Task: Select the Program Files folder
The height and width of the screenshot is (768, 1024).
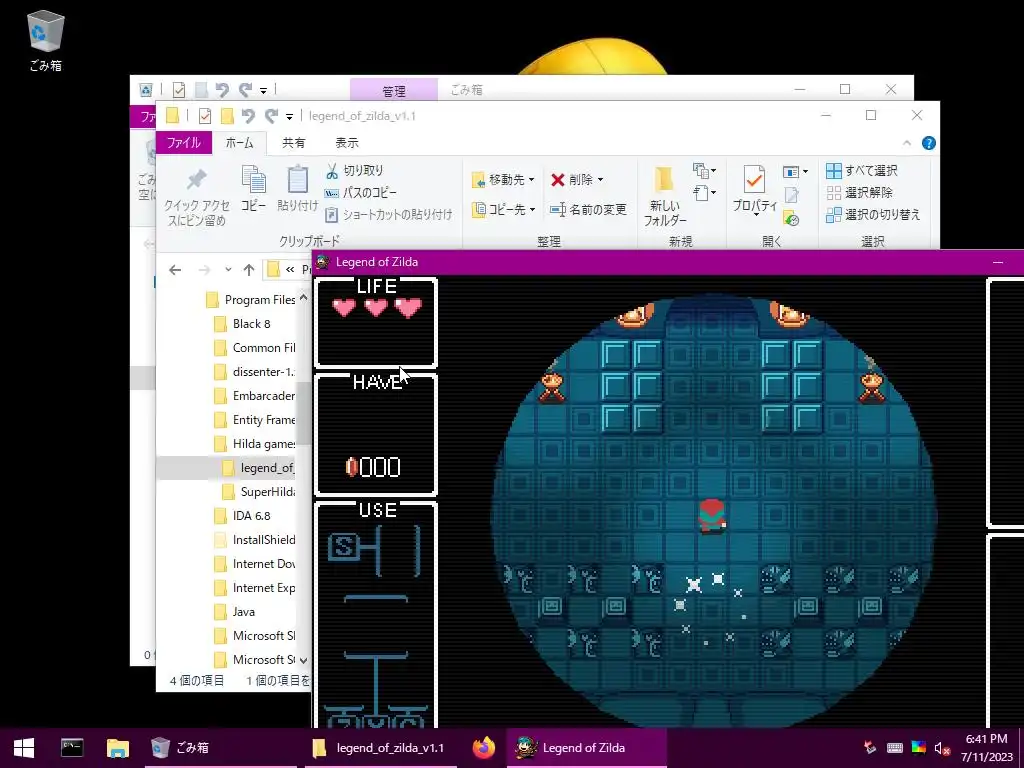Action: pos(251,300)
